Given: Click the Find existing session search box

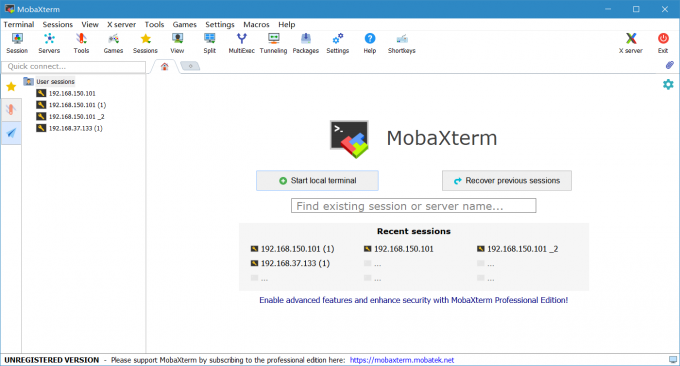Looking at the screenshot, I should click(x=414, y=206).
